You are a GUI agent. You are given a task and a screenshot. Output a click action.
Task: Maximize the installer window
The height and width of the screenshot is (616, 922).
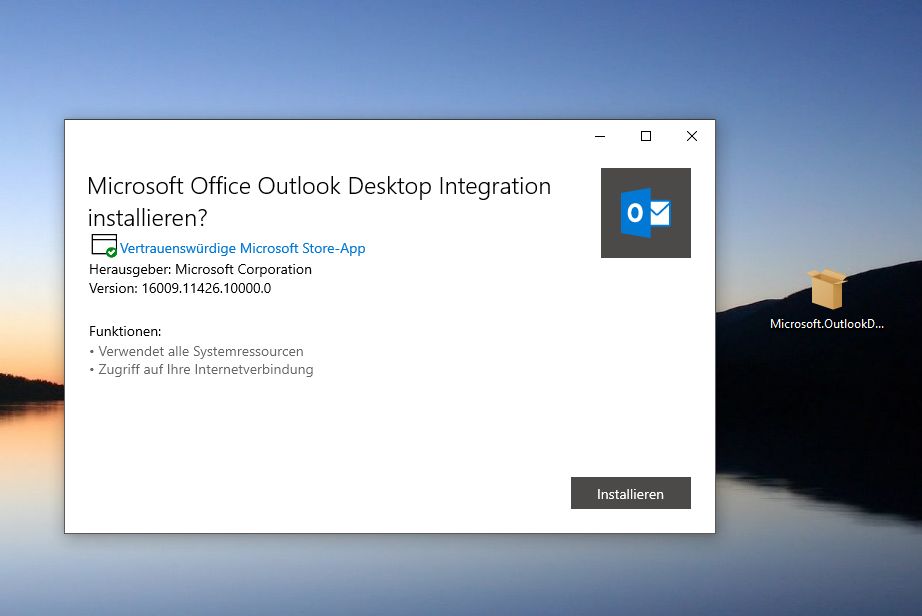click(646, 136)
